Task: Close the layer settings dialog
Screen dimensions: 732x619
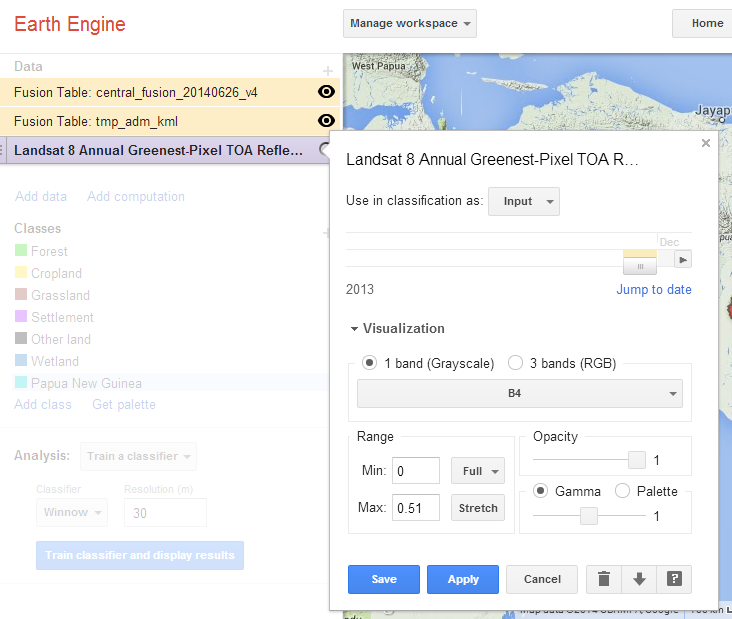Action: coord(706,143)
